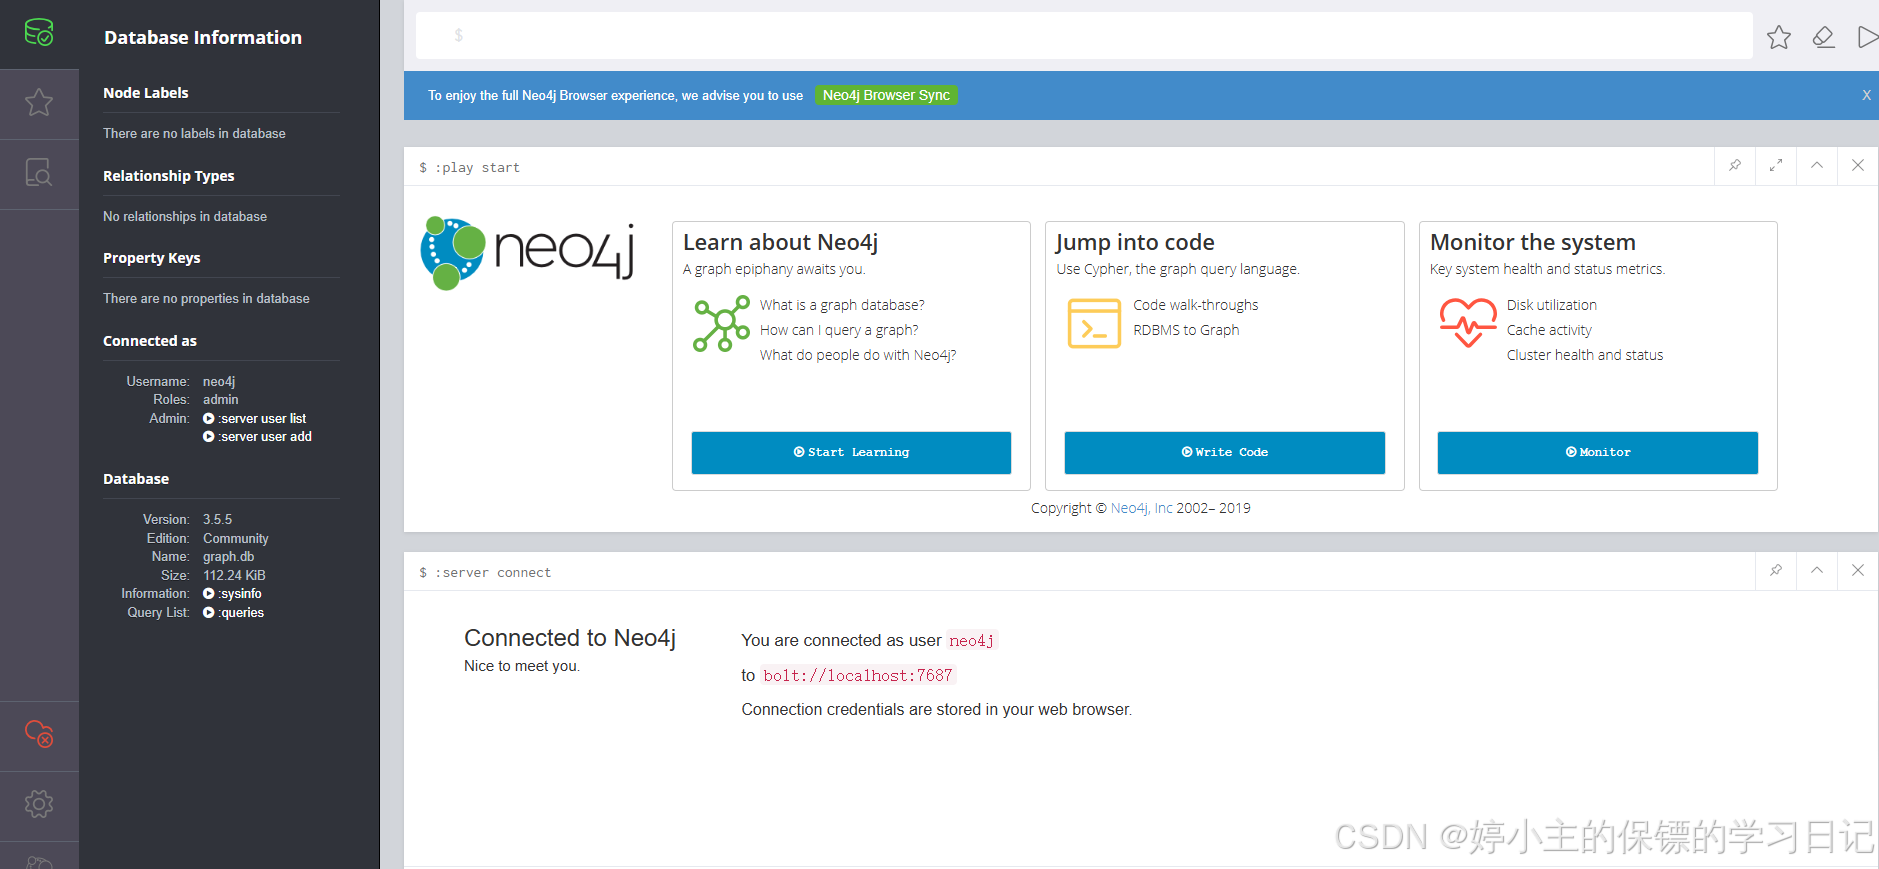Screen dimensions: 1879x869
Task: Click the Start Learning button
Action: pos(851,452)
